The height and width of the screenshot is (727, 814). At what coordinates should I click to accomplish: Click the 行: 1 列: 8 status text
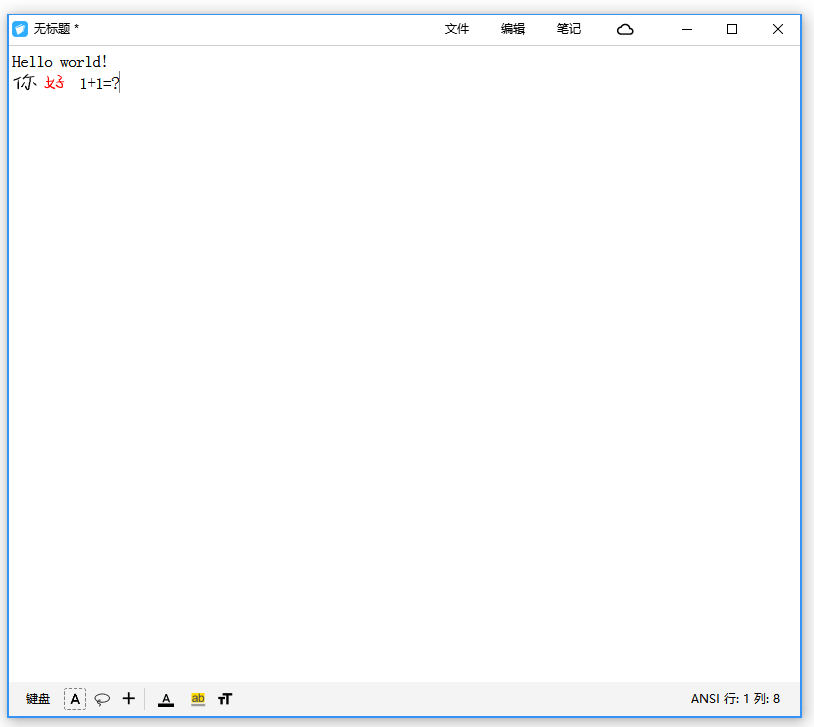point(752,699)
